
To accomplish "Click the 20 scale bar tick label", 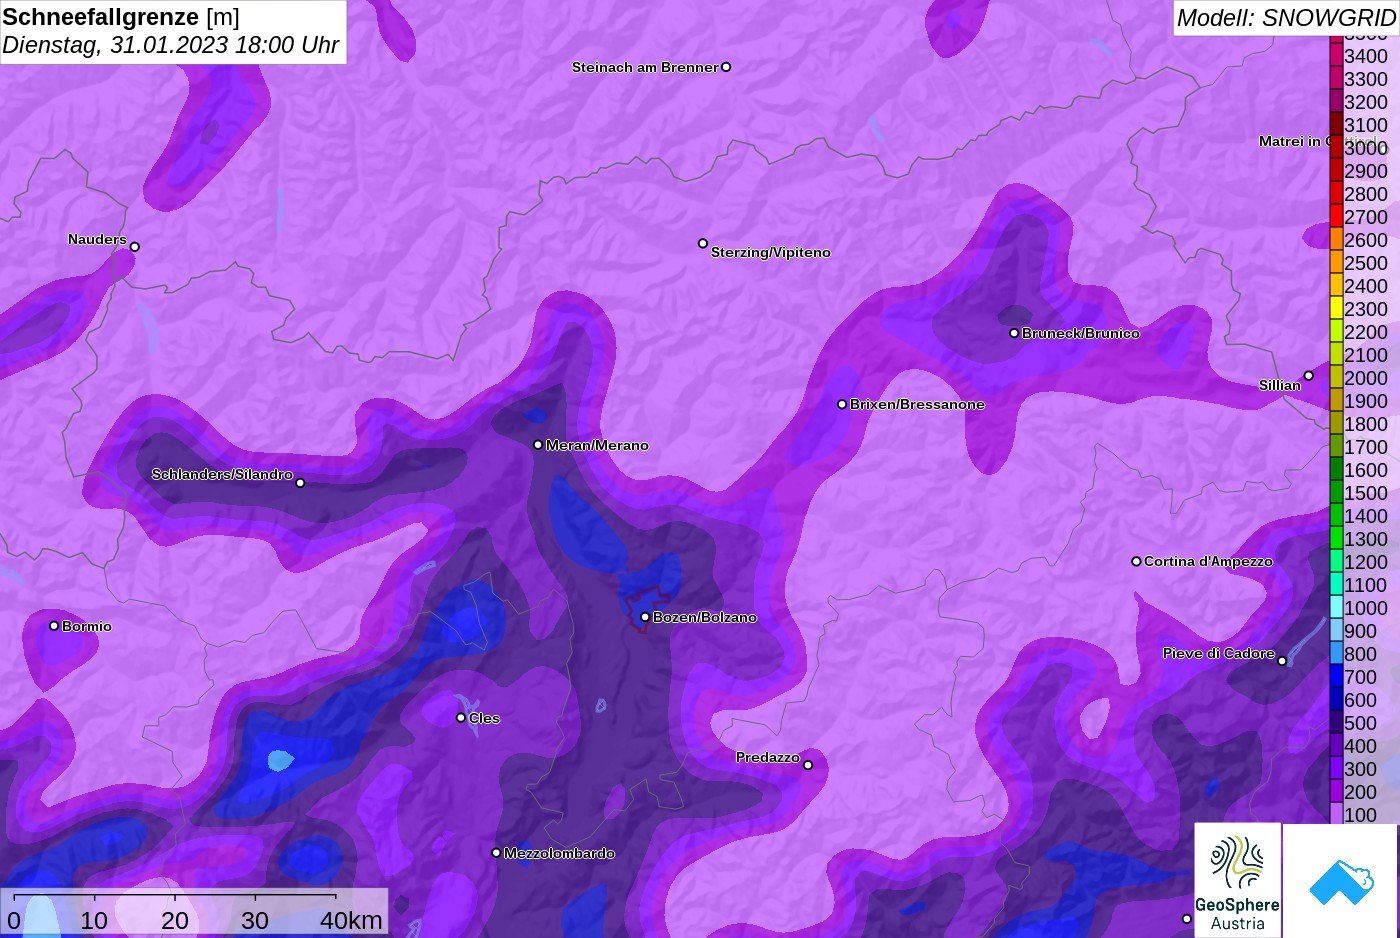I will [175, 920].
